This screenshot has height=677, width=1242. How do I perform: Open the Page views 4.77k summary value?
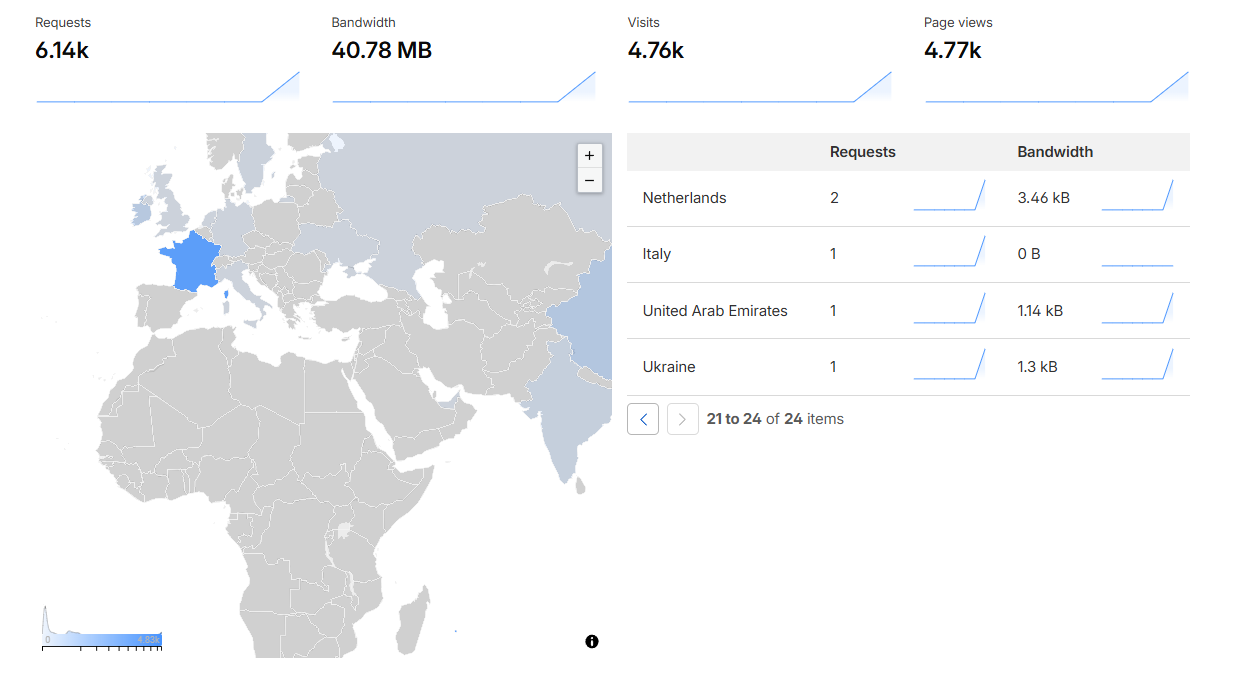coord(952,50)
